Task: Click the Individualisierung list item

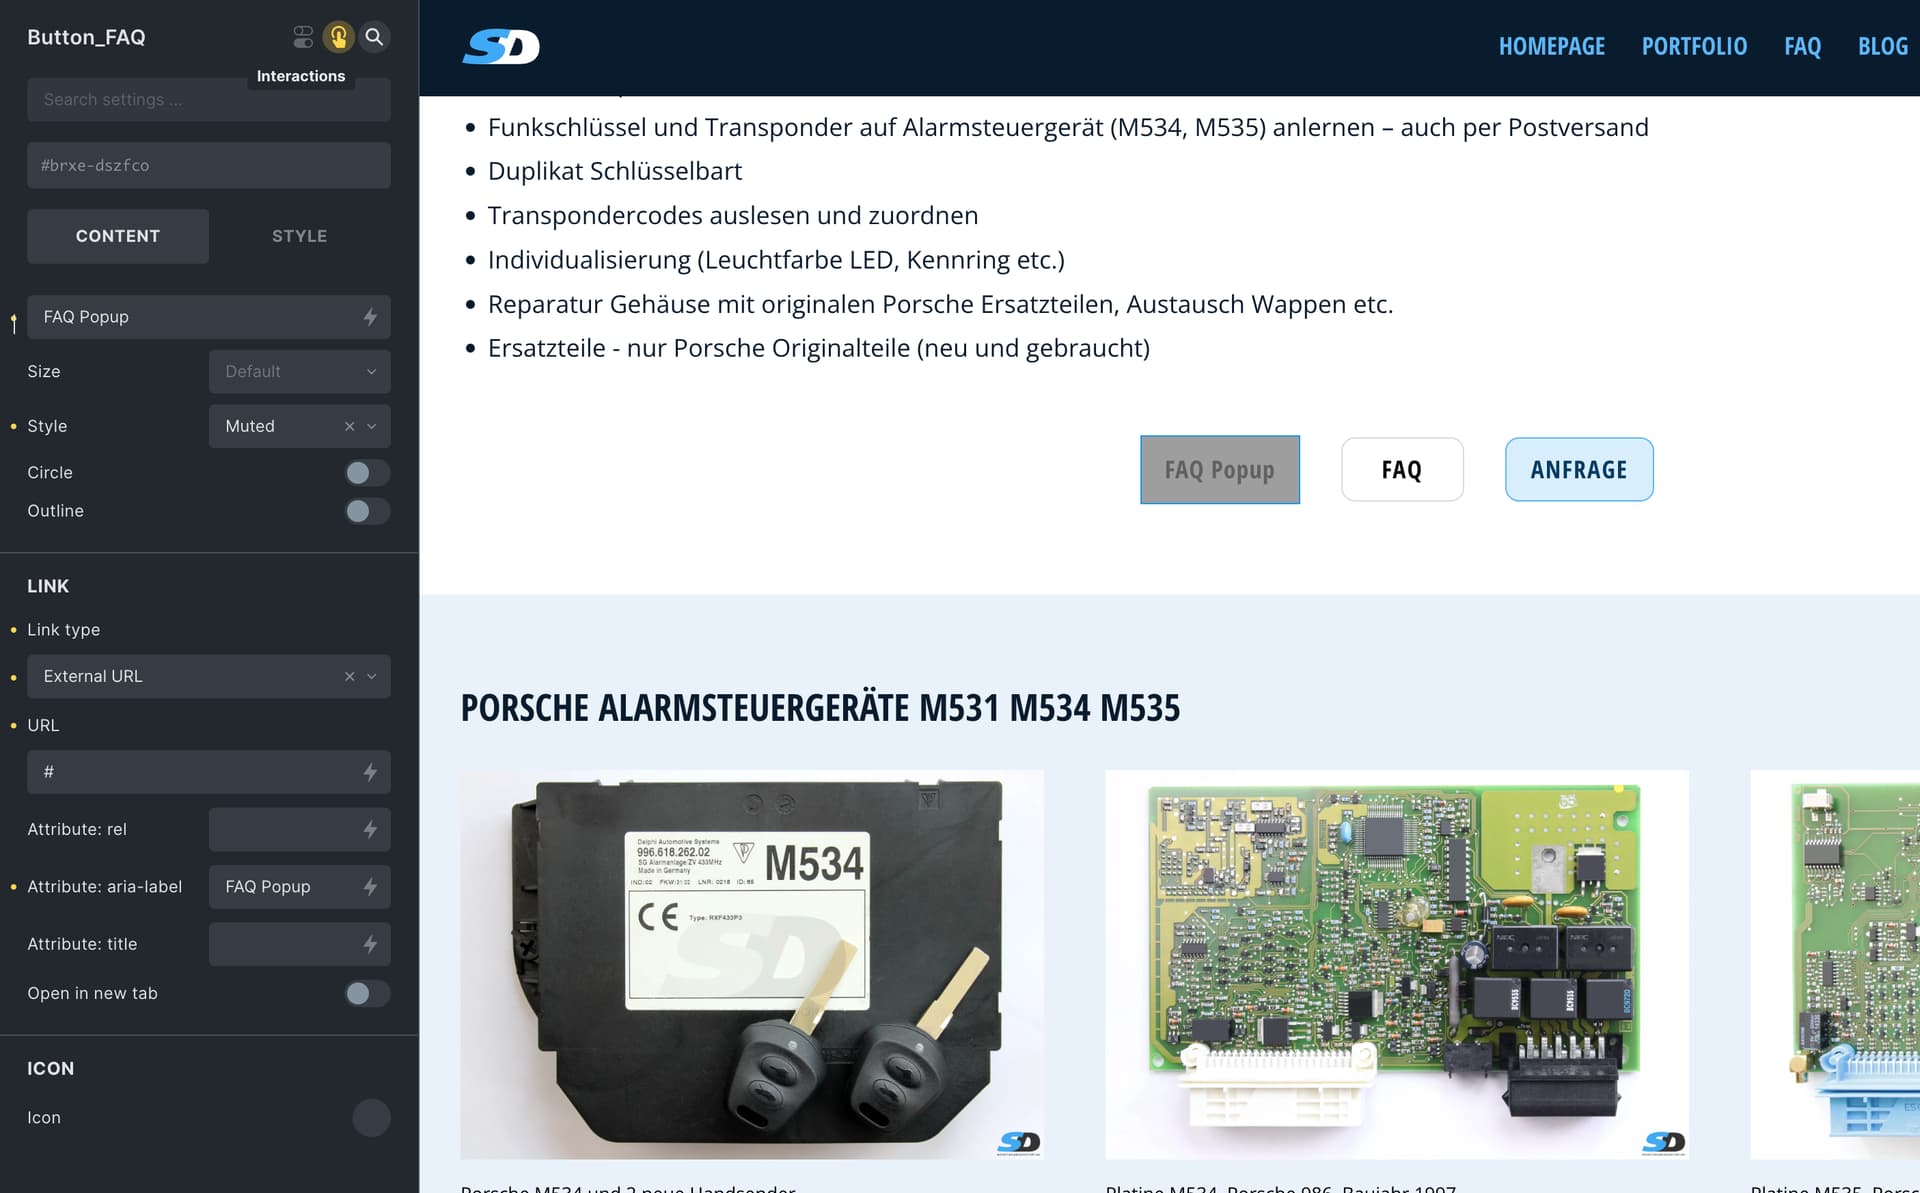Action: point(776,260)
